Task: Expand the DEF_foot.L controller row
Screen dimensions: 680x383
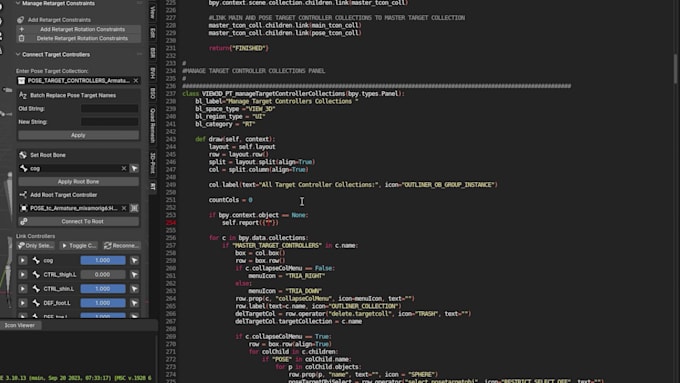Action: click(23, 303)
